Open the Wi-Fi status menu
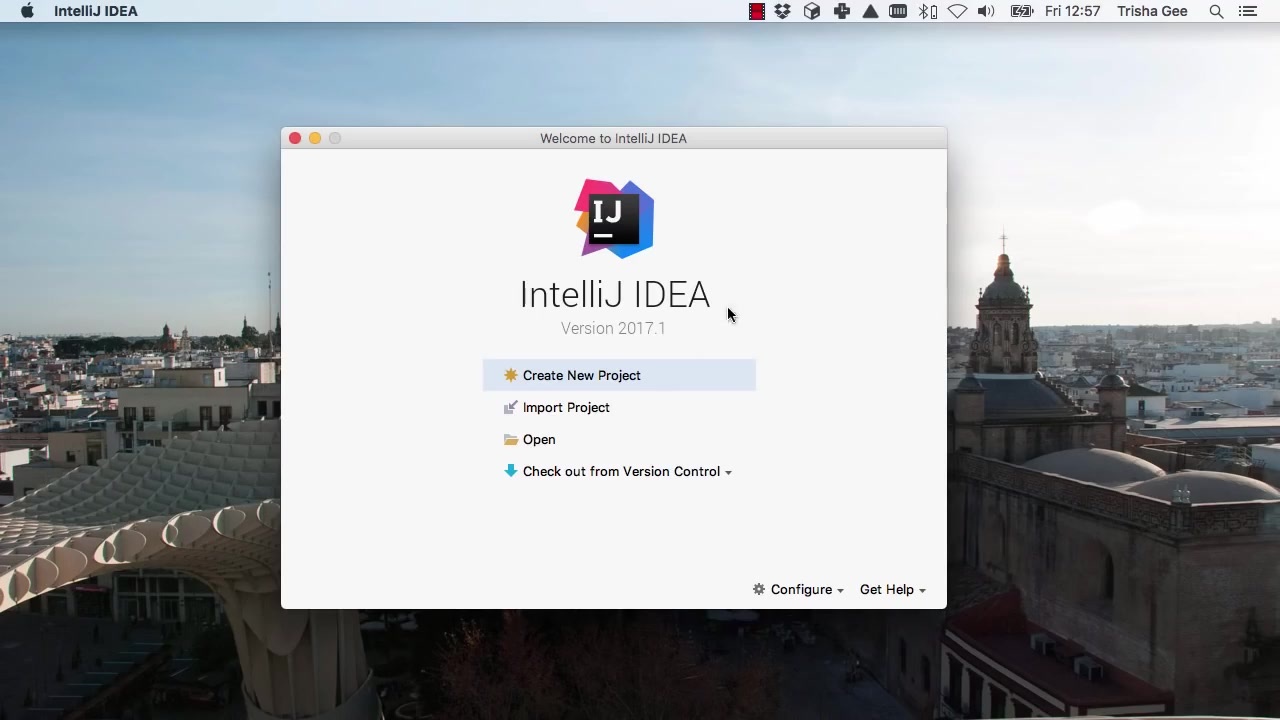 [x=958, y=11]
